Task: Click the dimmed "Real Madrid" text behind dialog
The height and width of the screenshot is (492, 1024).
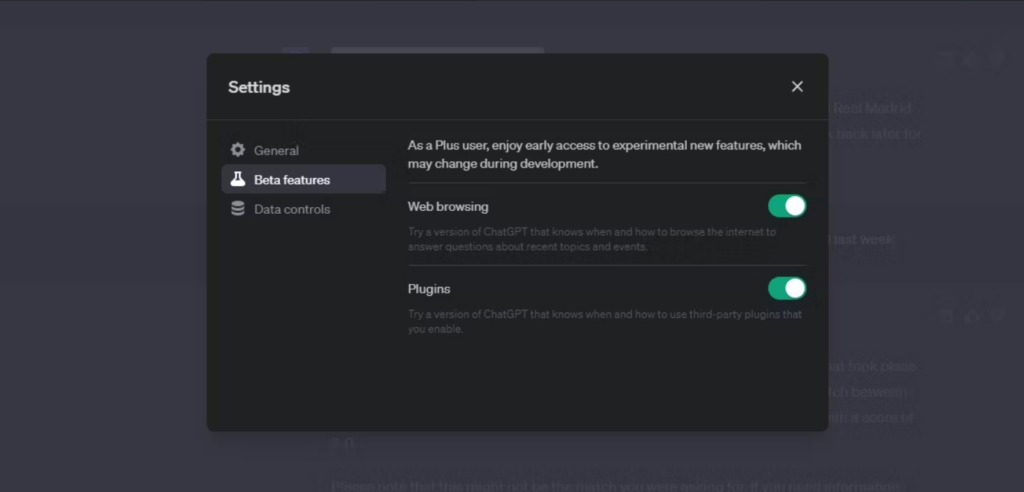Action: [872, 108]
